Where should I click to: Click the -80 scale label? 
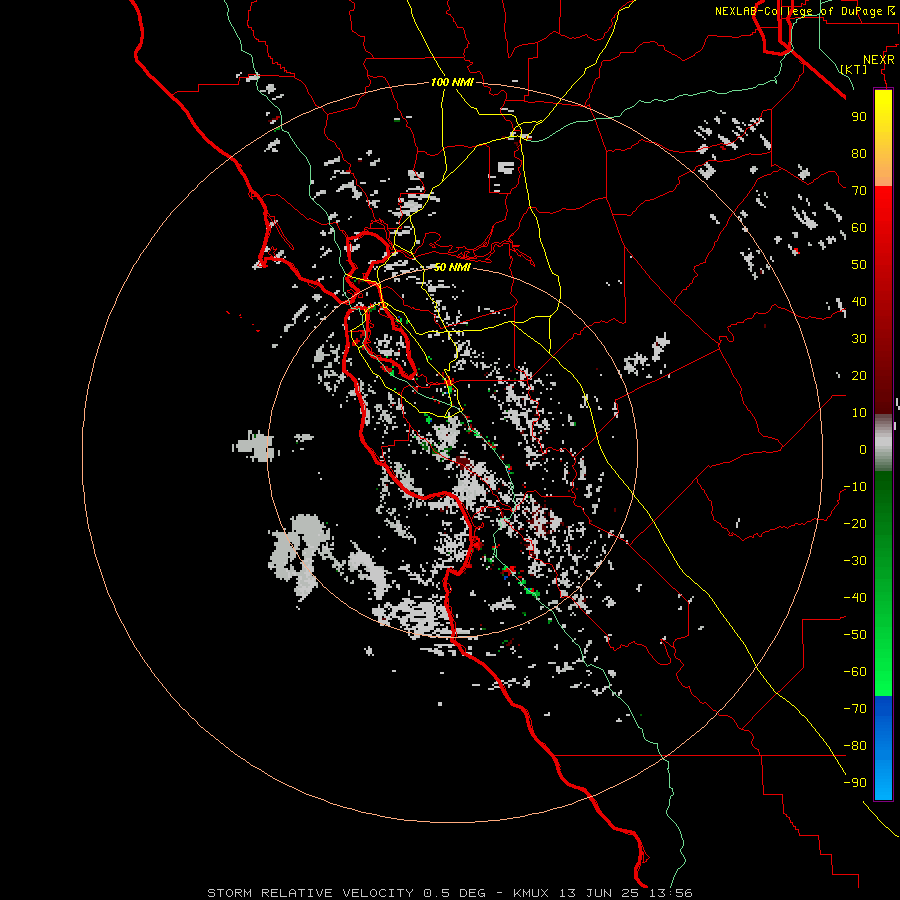click(x=855, y=746)
